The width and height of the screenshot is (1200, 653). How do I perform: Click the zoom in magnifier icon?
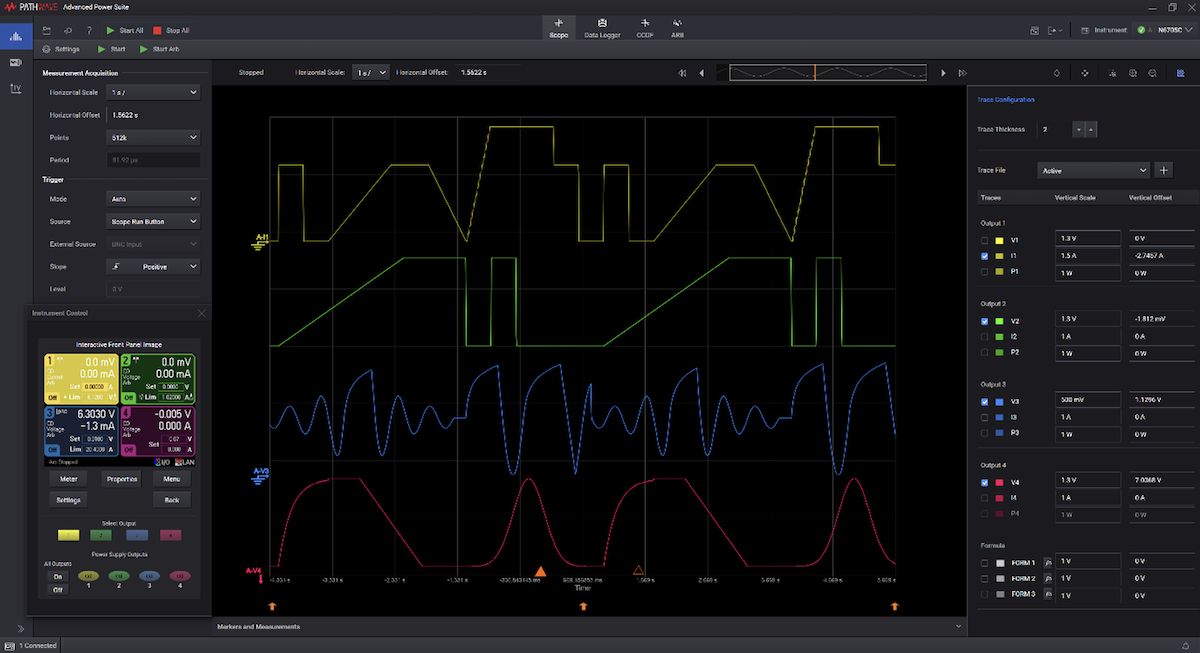1133,73
